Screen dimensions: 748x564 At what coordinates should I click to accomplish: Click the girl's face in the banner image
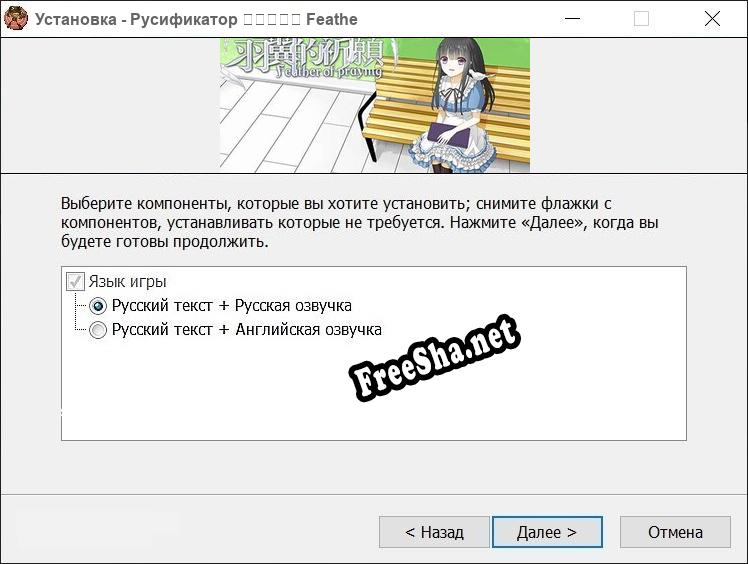click(x=457, y=62)
